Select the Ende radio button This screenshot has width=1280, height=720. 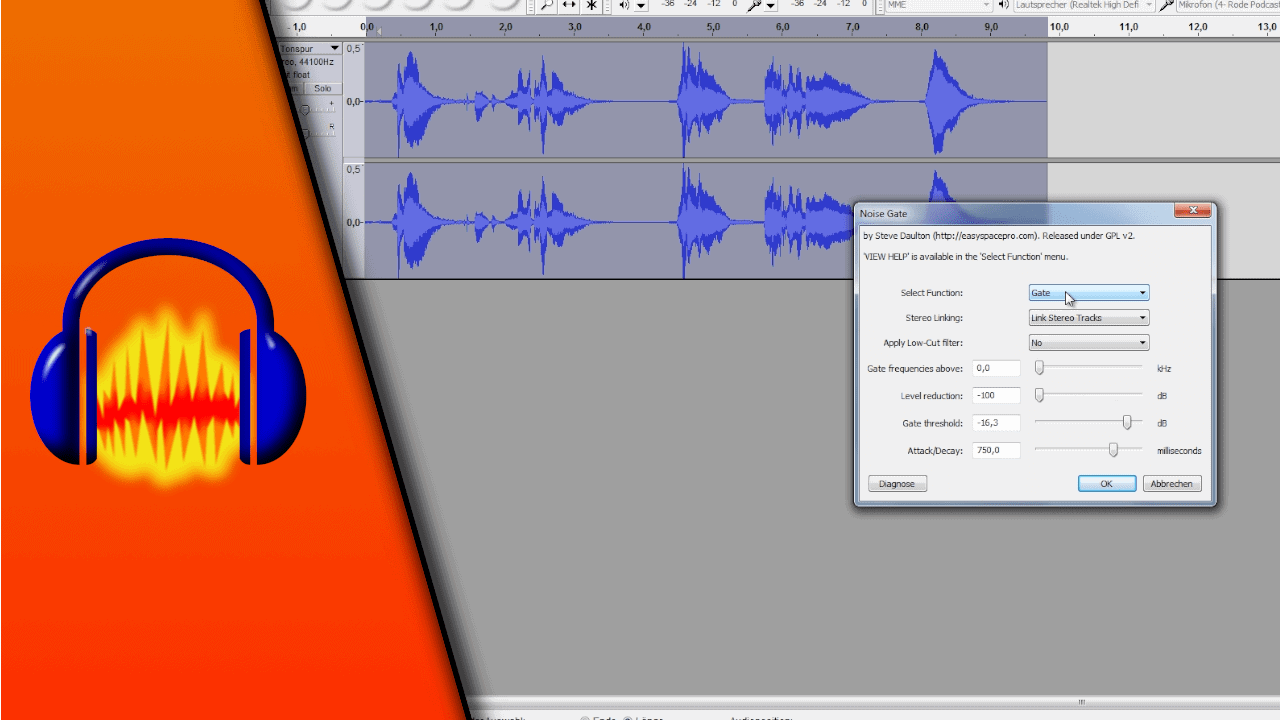point(585,718)
